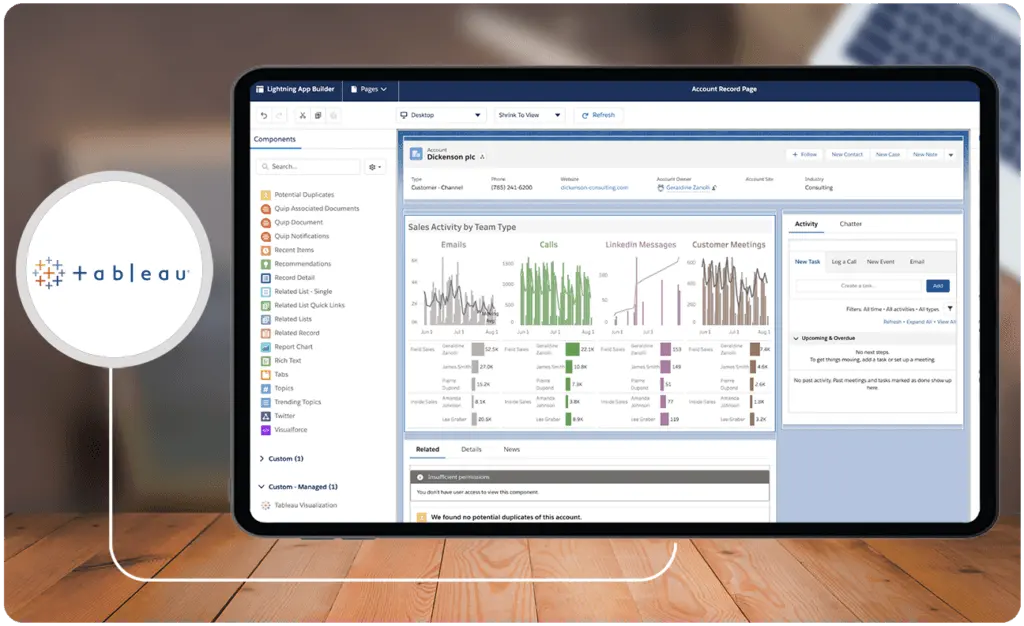Open the dickenson-consulting.com website link
The height and width of the screenshot is (626, 1024).
tap(594, 188)
